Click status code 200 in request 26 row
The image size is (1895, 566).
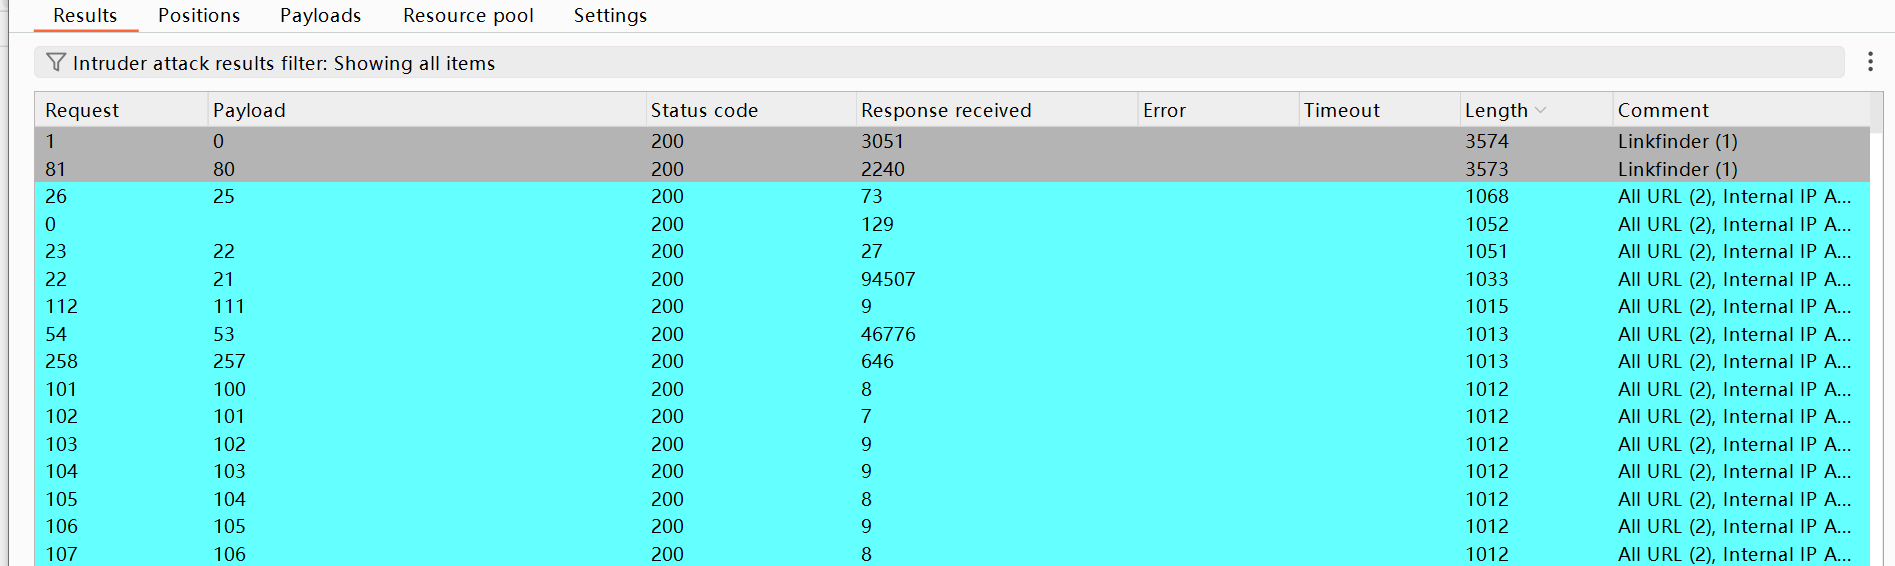point(667,196)
